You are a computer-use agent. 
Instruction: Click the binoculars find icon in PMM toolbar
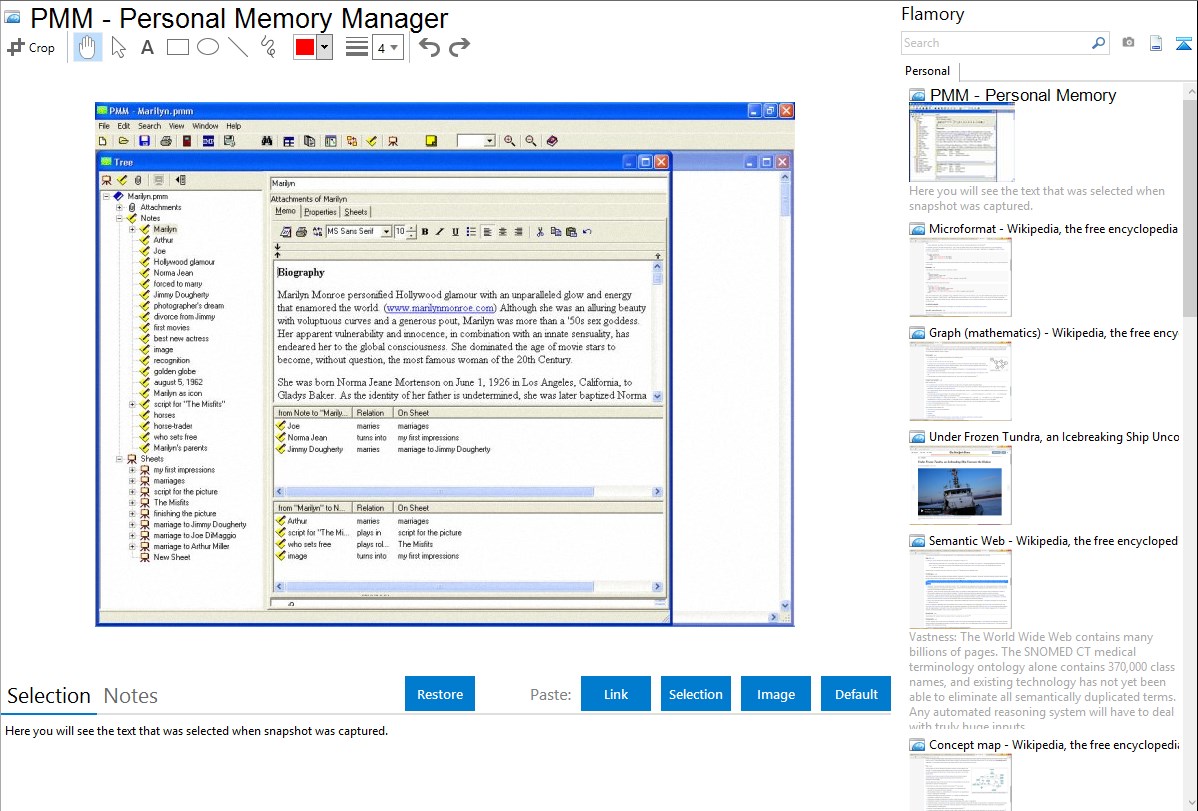point(267,141)
